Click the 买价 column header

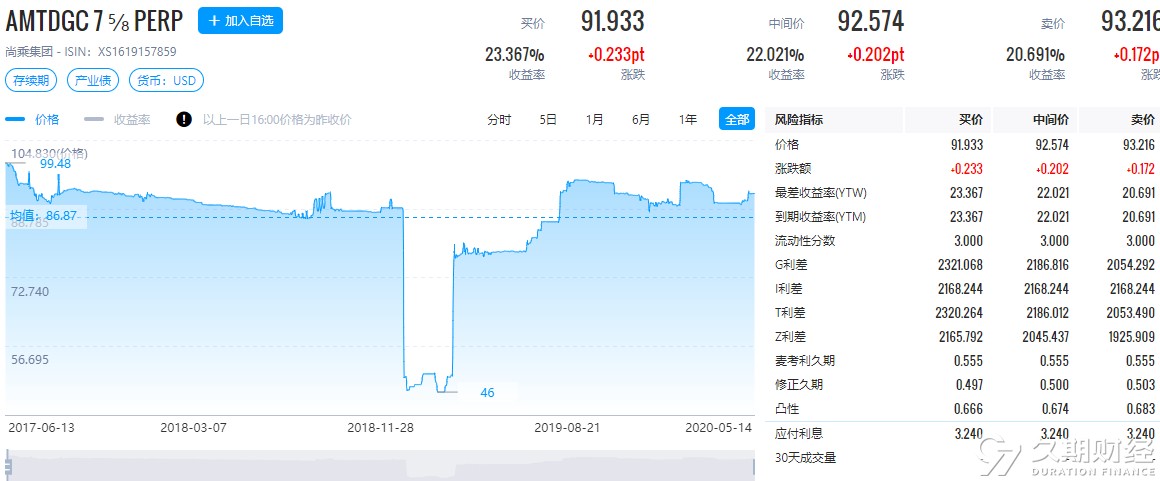click(x=971, y=120)
